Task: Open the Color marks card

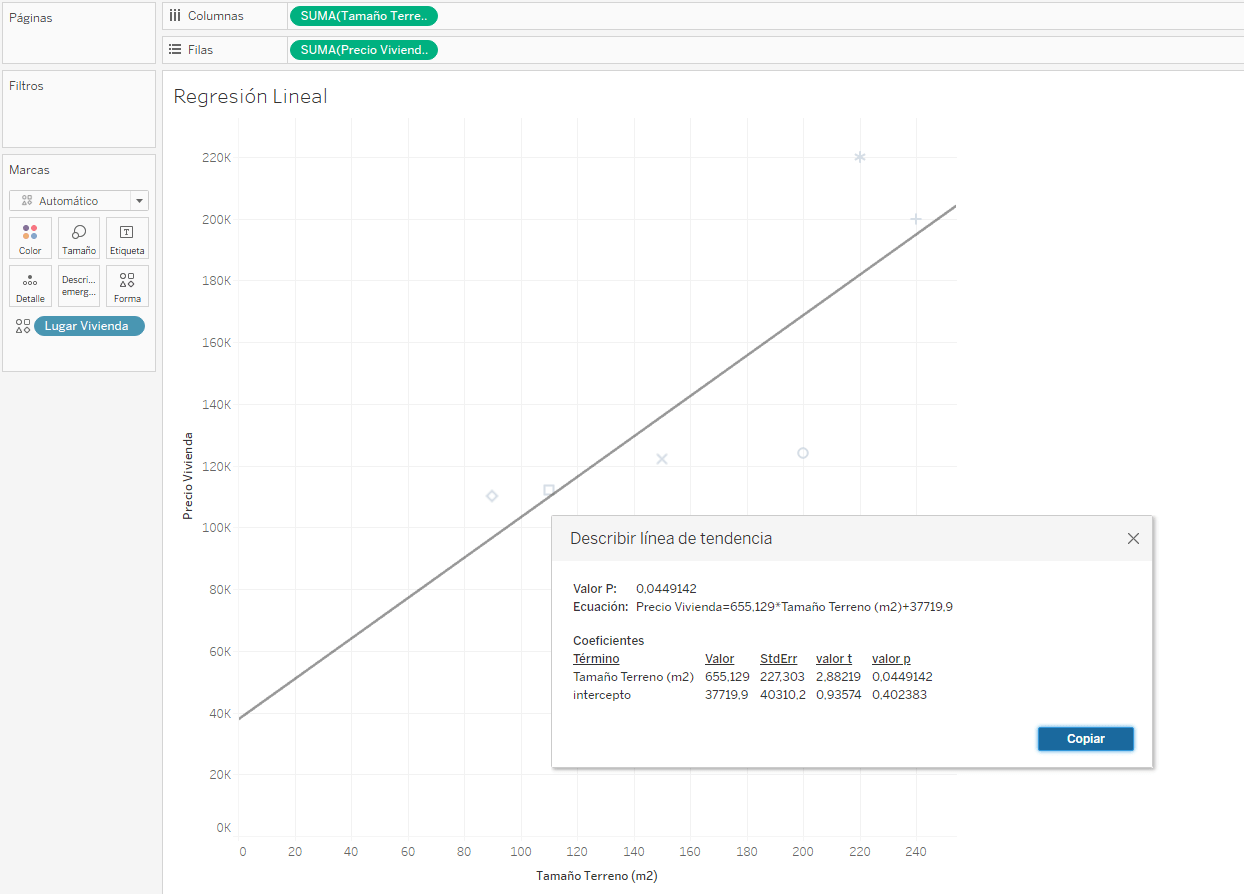Action: tap(30, 238)
